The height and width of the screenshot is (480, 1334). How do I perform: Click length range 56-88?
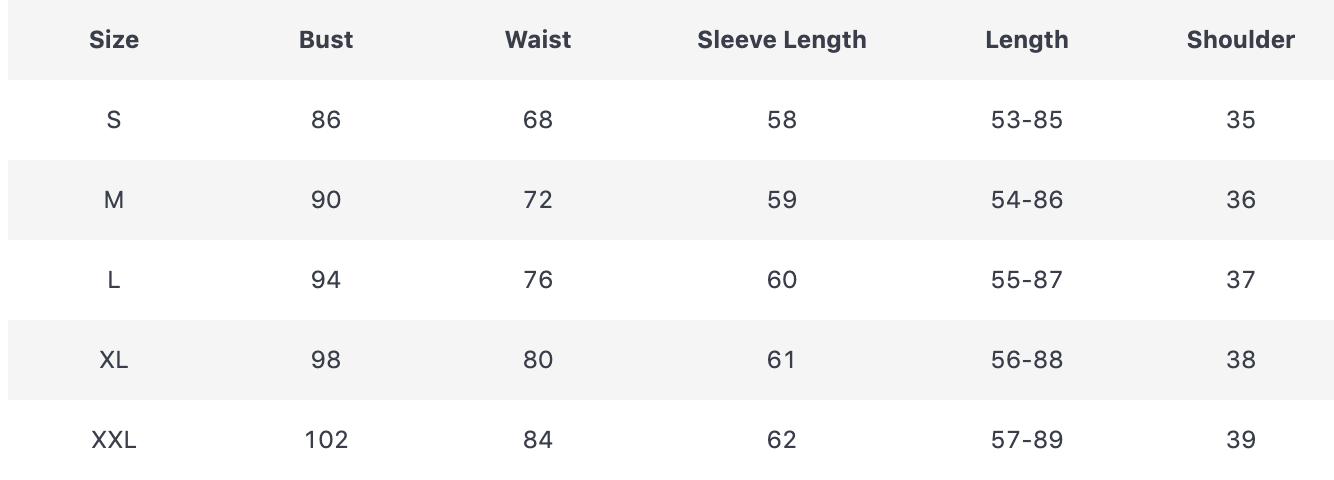[1027, 360]
